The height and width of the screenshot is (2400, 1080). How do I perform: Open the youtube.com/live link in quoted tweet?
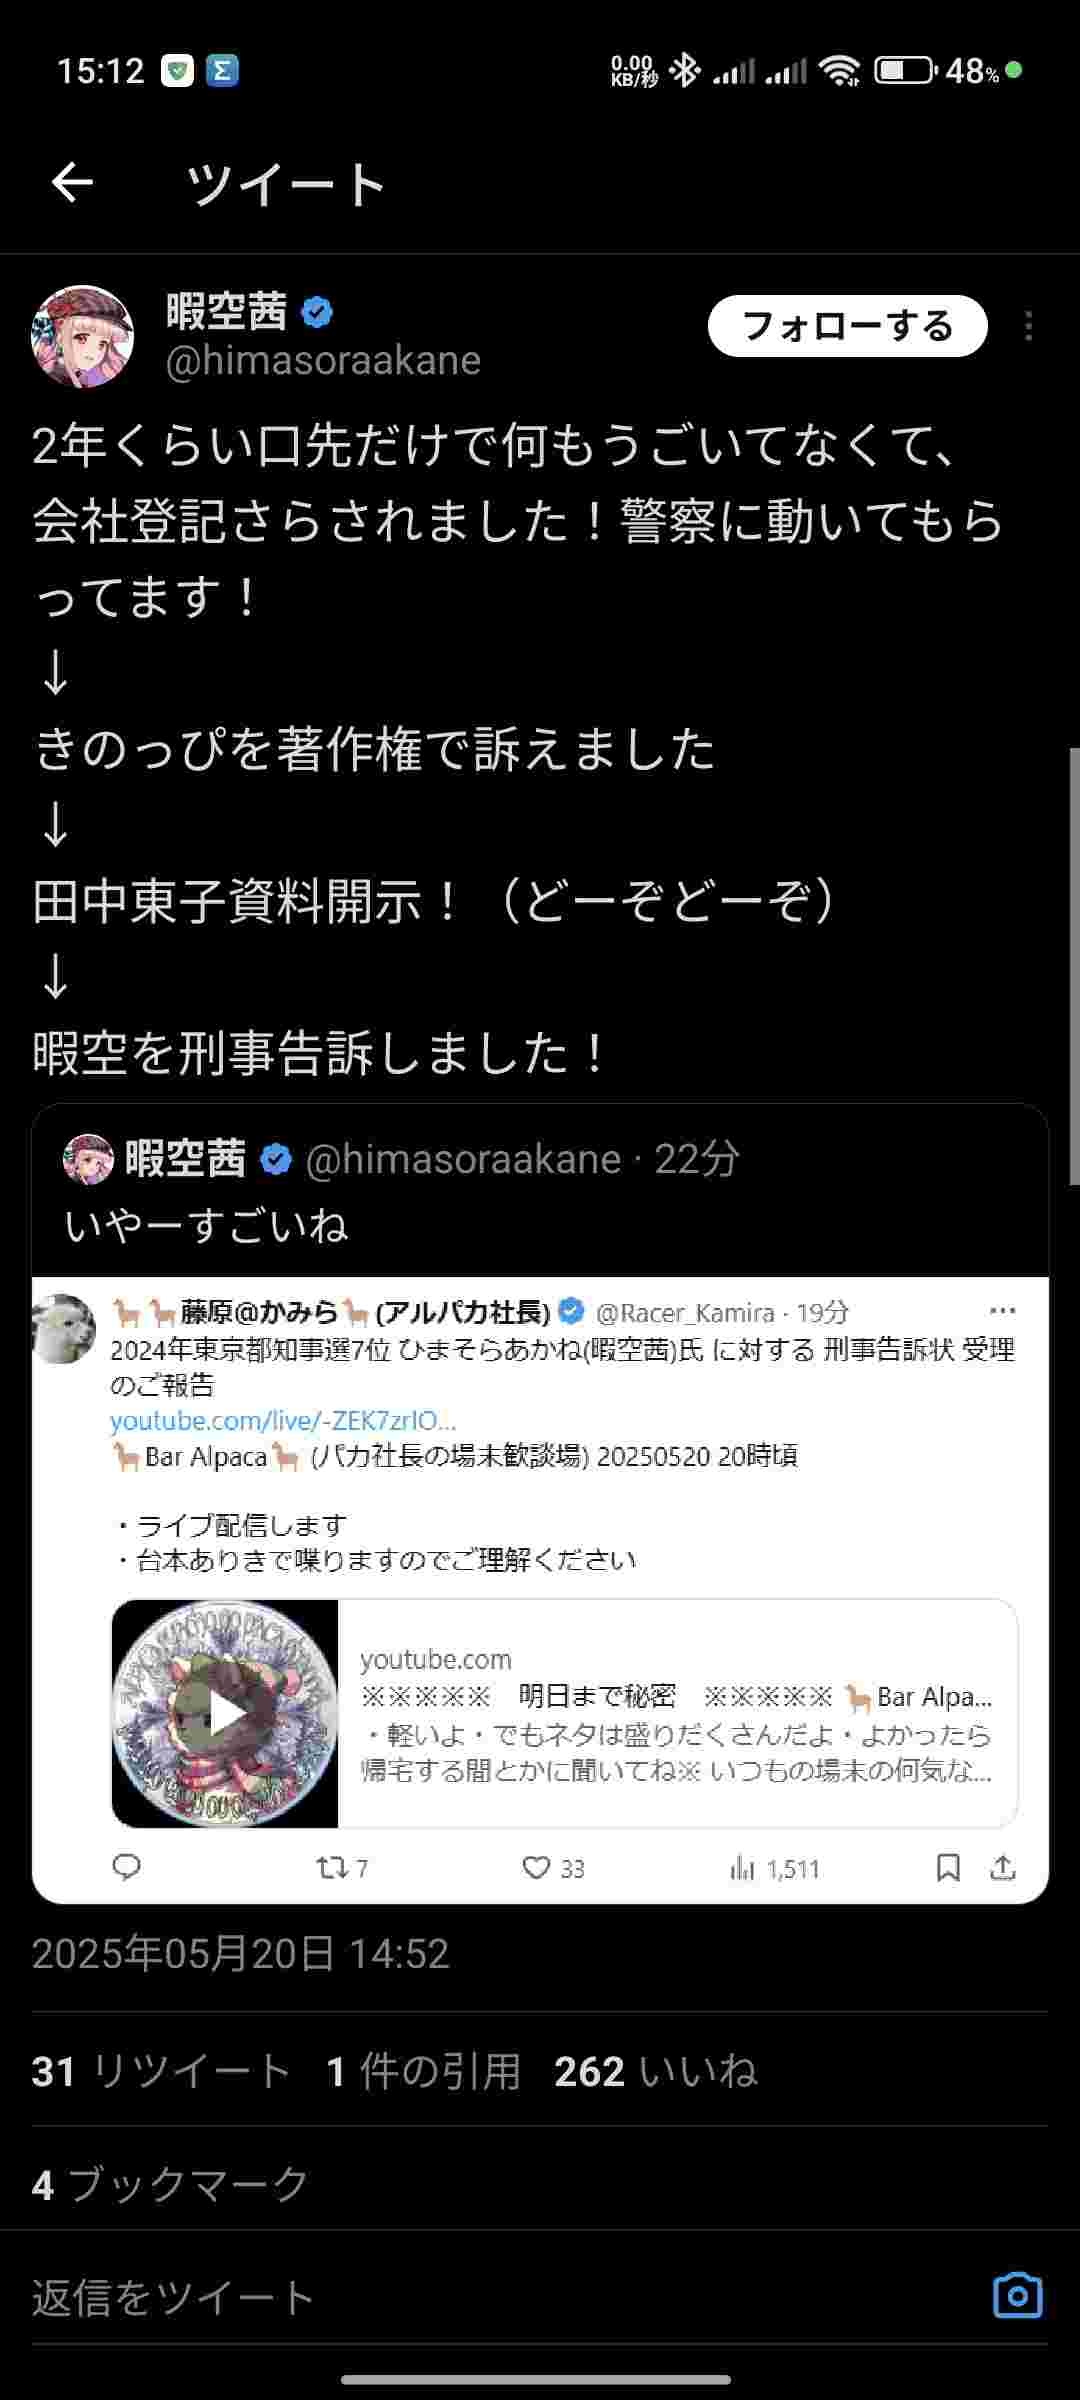pyautogui.click(x=283, y=1420)
